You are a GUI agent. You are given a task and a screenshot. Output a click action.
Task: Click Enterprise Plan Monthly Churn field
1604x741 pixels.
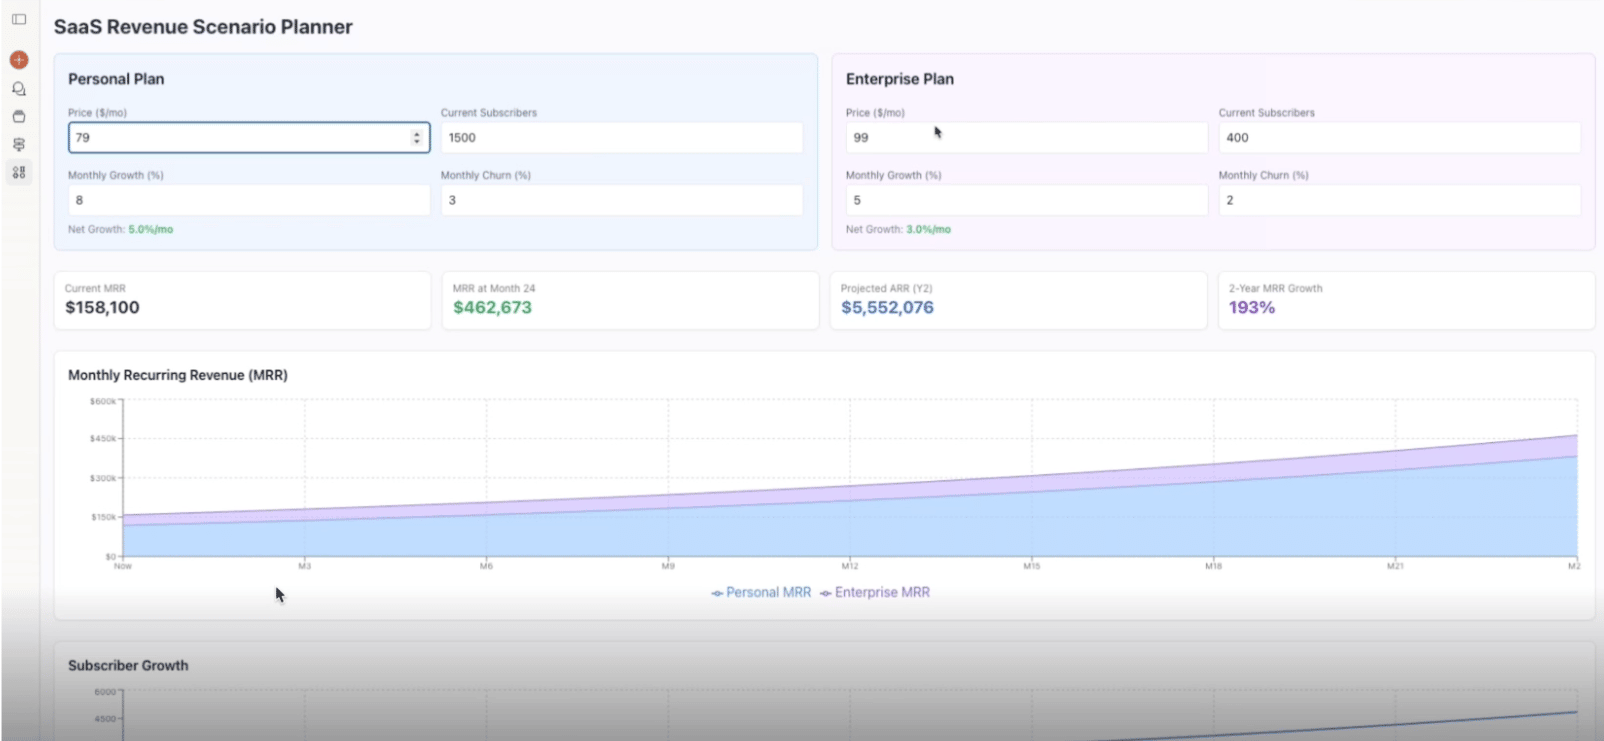1398,200
